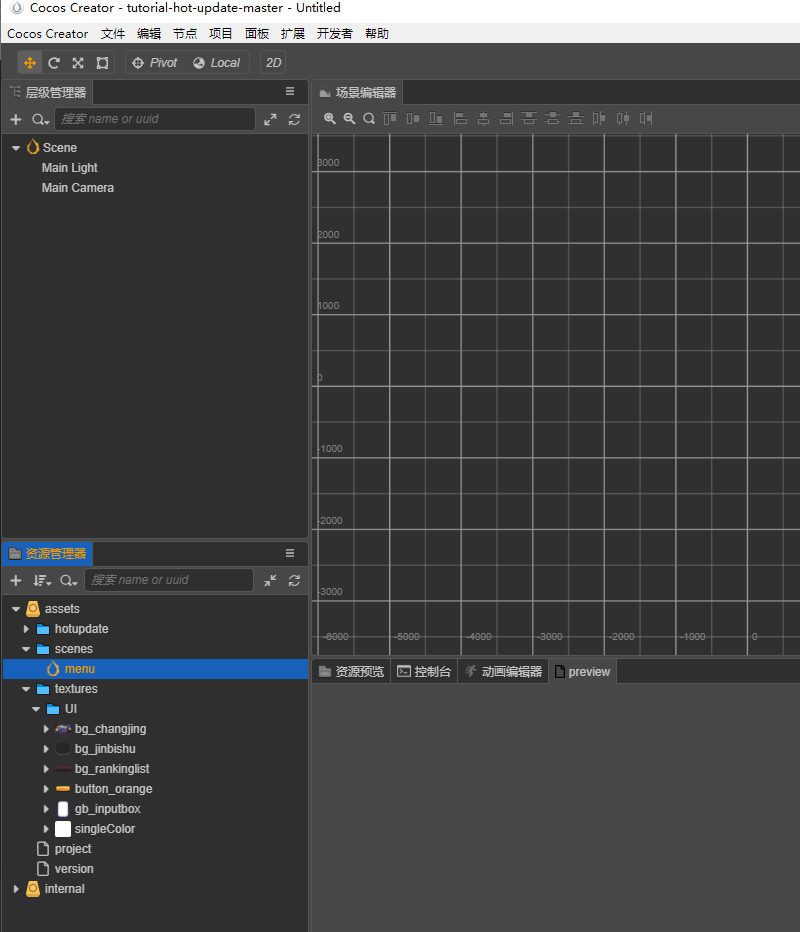Viewport: 800px width, 932px height.
Task: Open the 扩展 menu
Action: pyautogui.click(x=293, y=34)
